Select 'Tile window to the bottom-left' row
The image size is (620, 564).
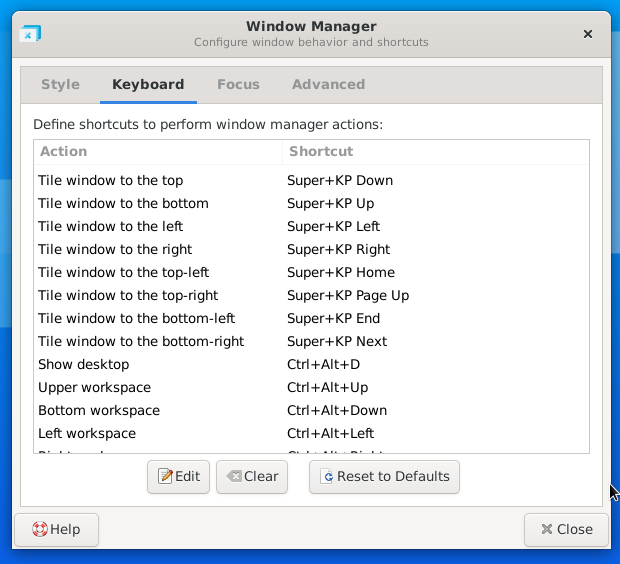[312, 318]
